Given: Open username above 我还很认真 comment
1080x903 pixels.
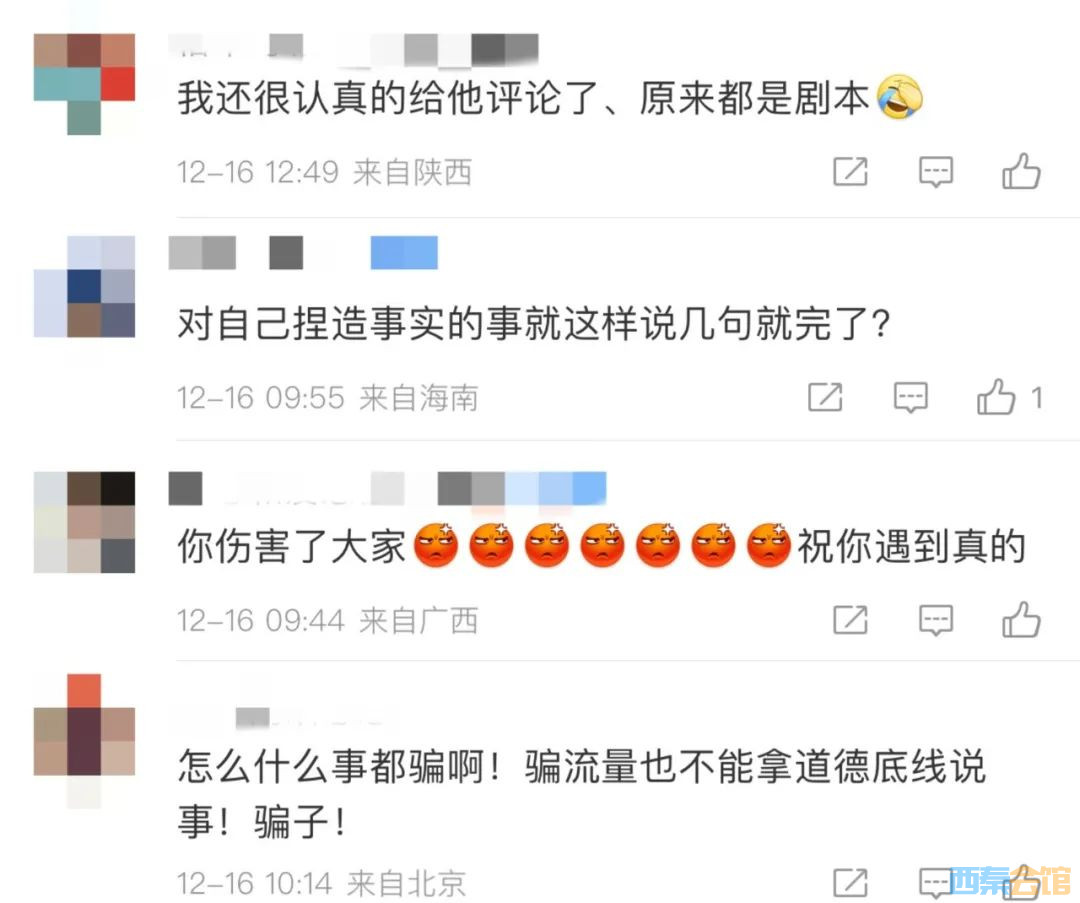Looking at the screenshot, I should click(354, 50).
